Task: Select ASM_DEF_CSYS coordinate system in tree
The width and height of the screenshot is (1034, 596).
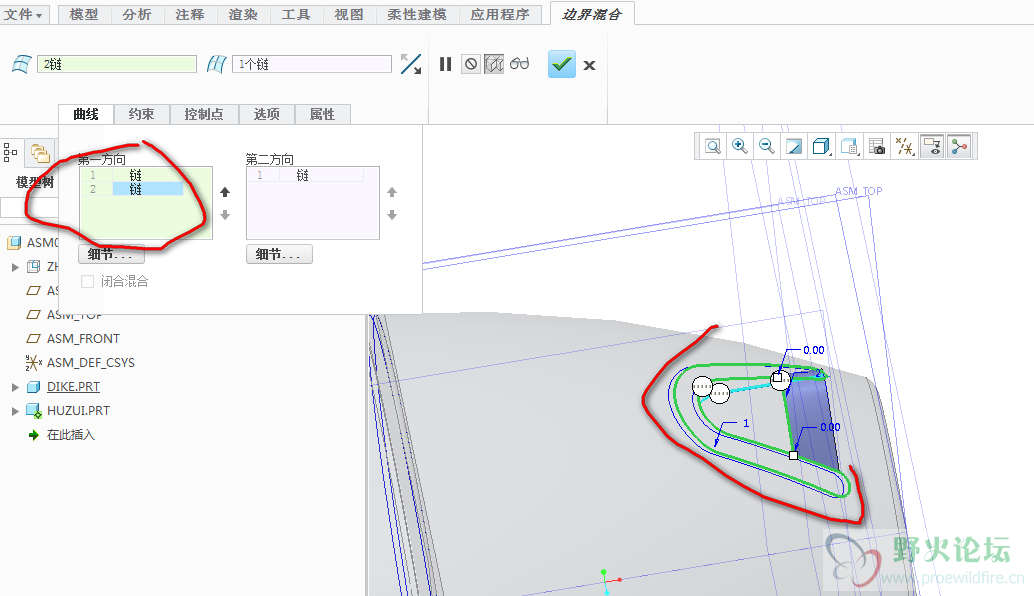Action: coord(90,363)
